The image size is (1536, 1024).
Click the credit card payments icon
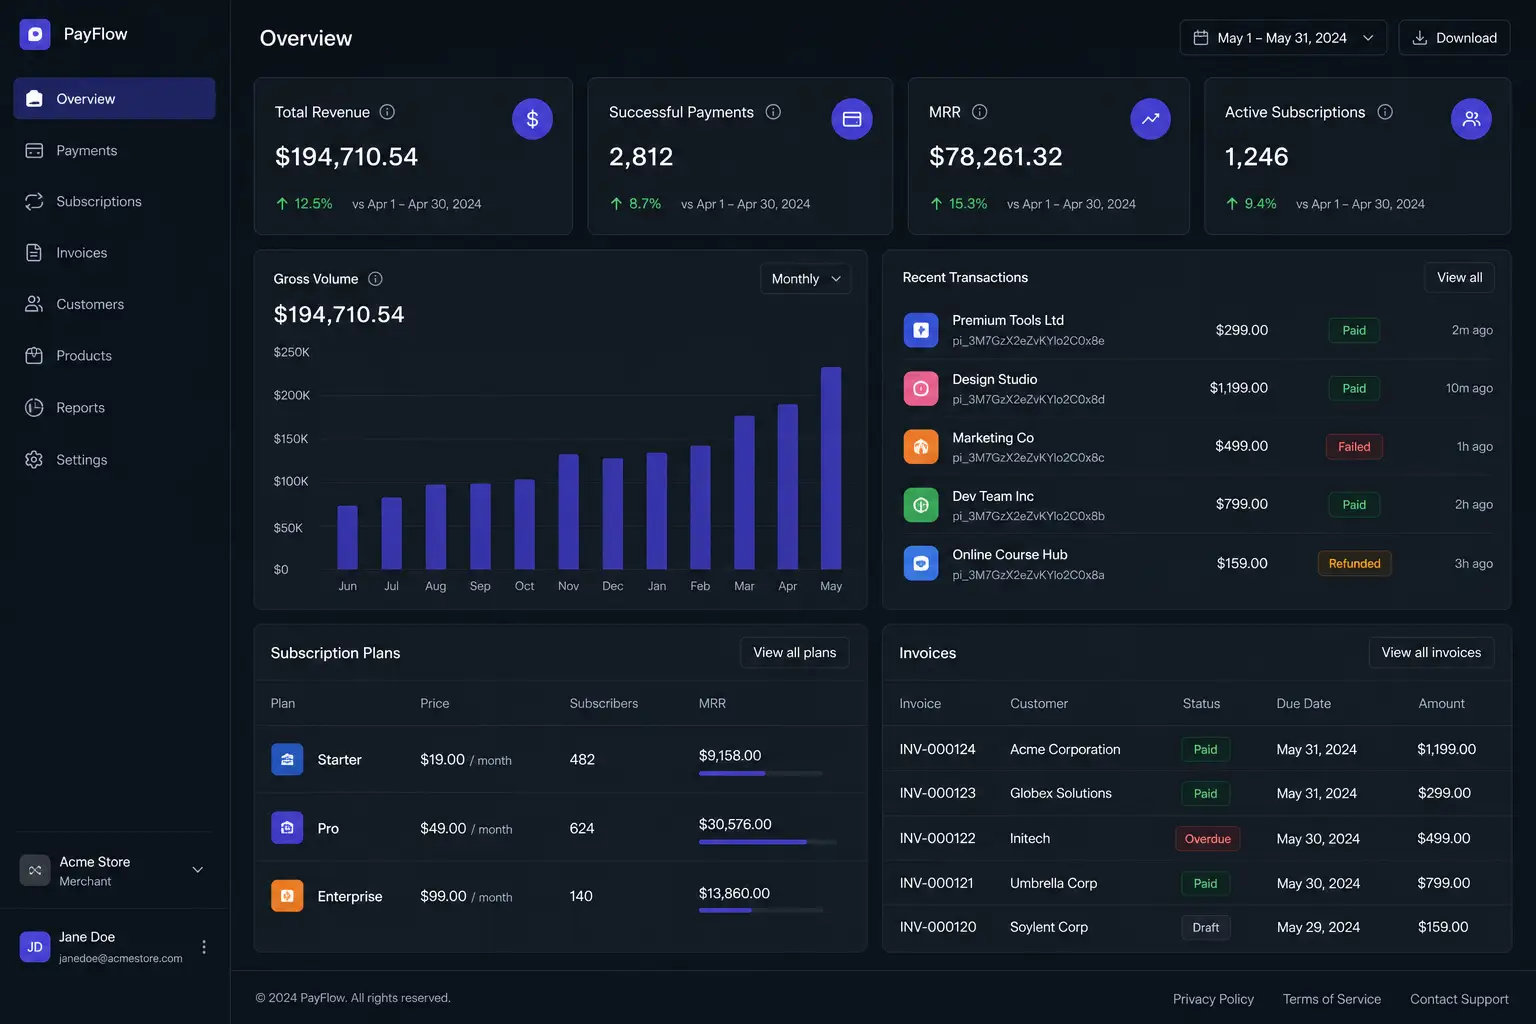pos(852,119)
